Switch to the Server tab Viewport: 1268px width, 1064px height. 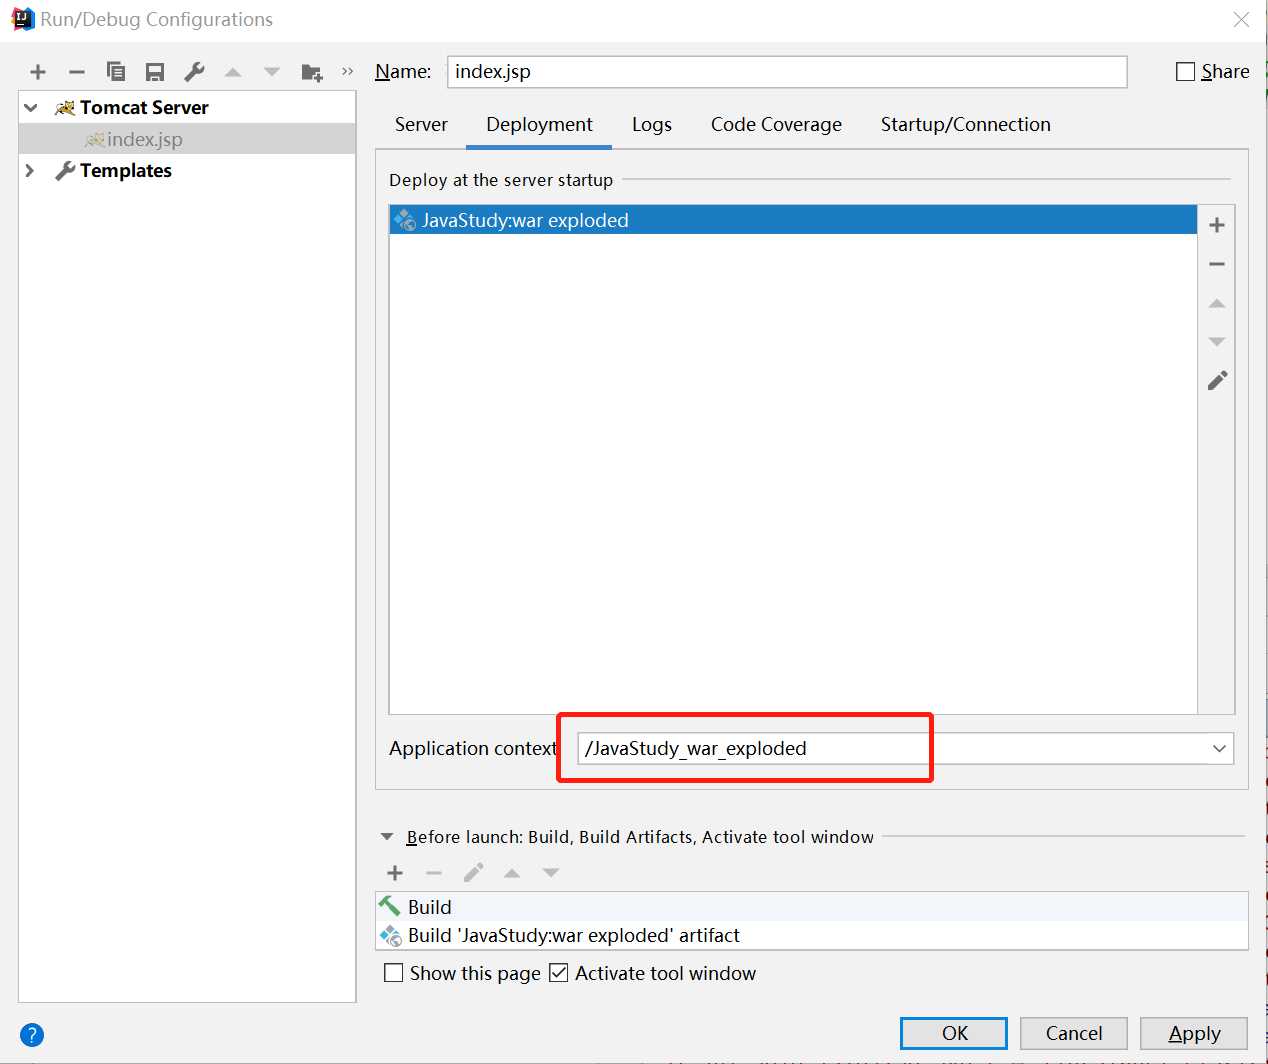pos(421,125)
